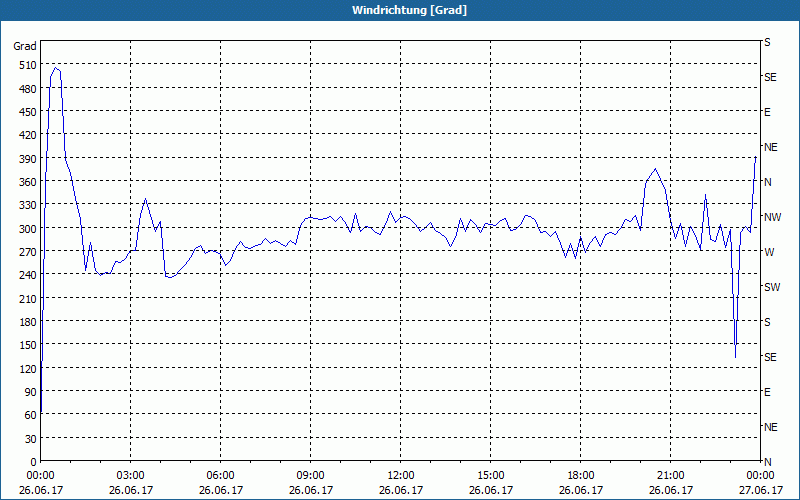This screenshot has height=500, width=800.
Task: Click the 240 degree axis label
Action: click(x=28, y=275)
